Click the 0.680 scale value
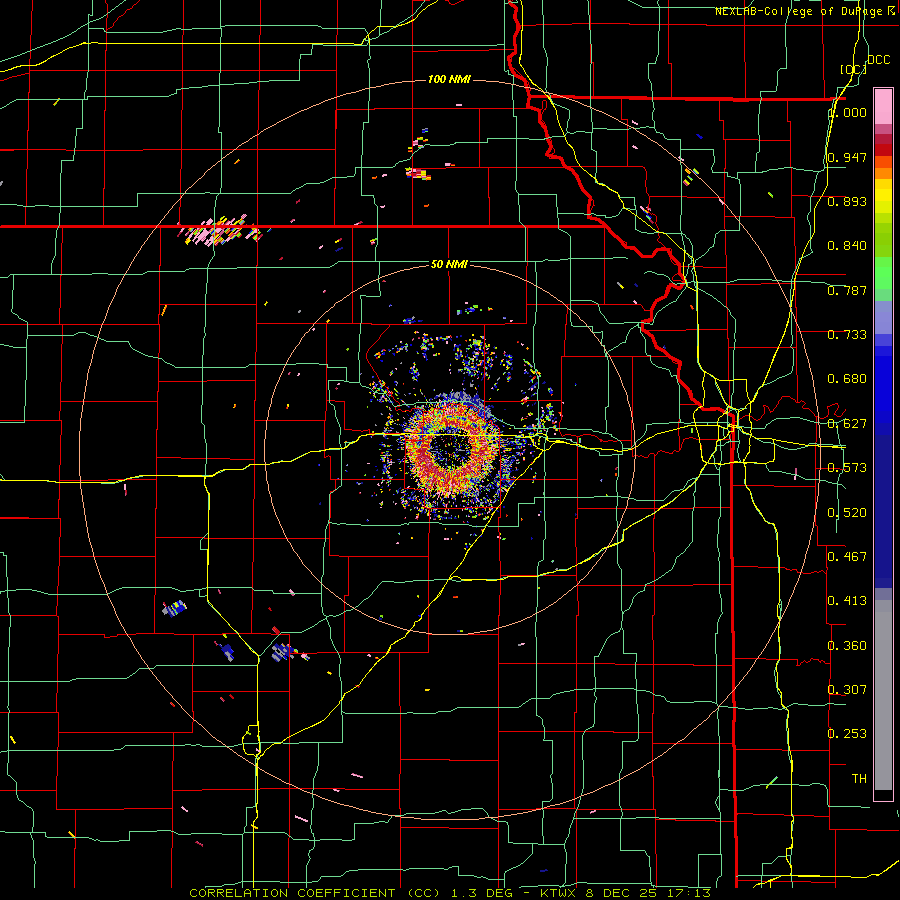 (x=847, y=379)
